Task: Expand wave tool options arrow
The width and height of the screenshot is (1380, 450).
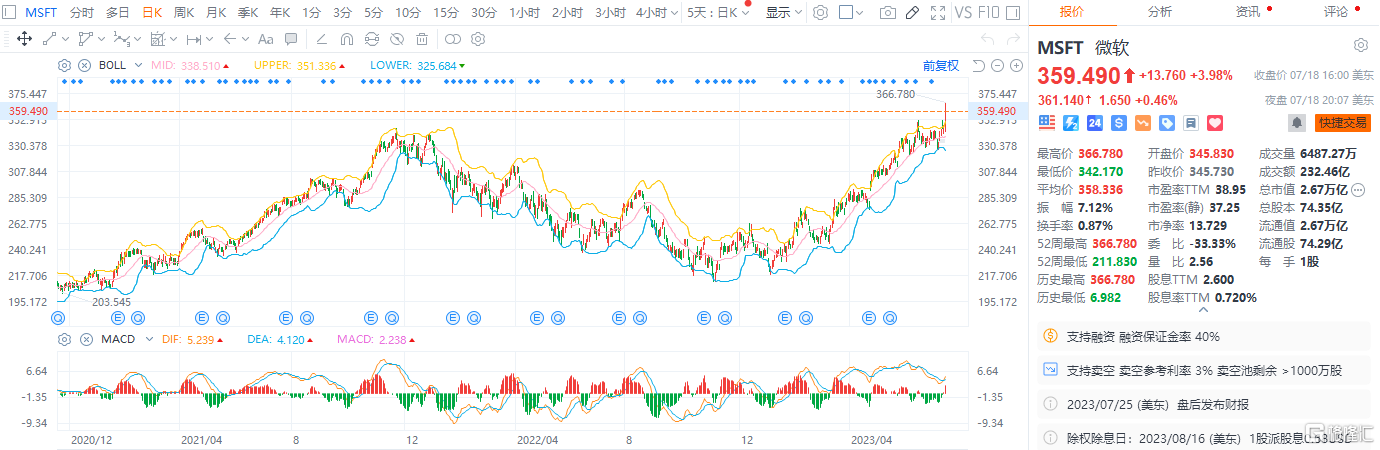Action: [137, 39]
